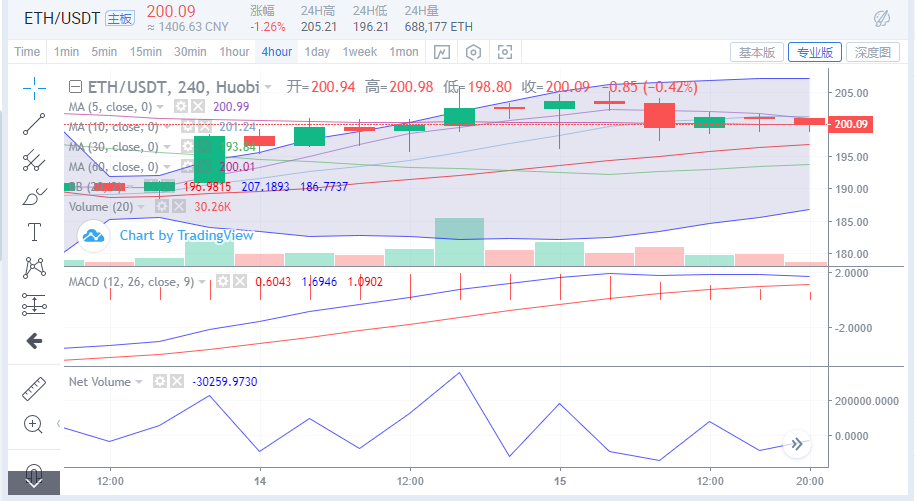Remove the Volume (20) indicator
This screenshot has width=915, height=501.
click(179, 206)
